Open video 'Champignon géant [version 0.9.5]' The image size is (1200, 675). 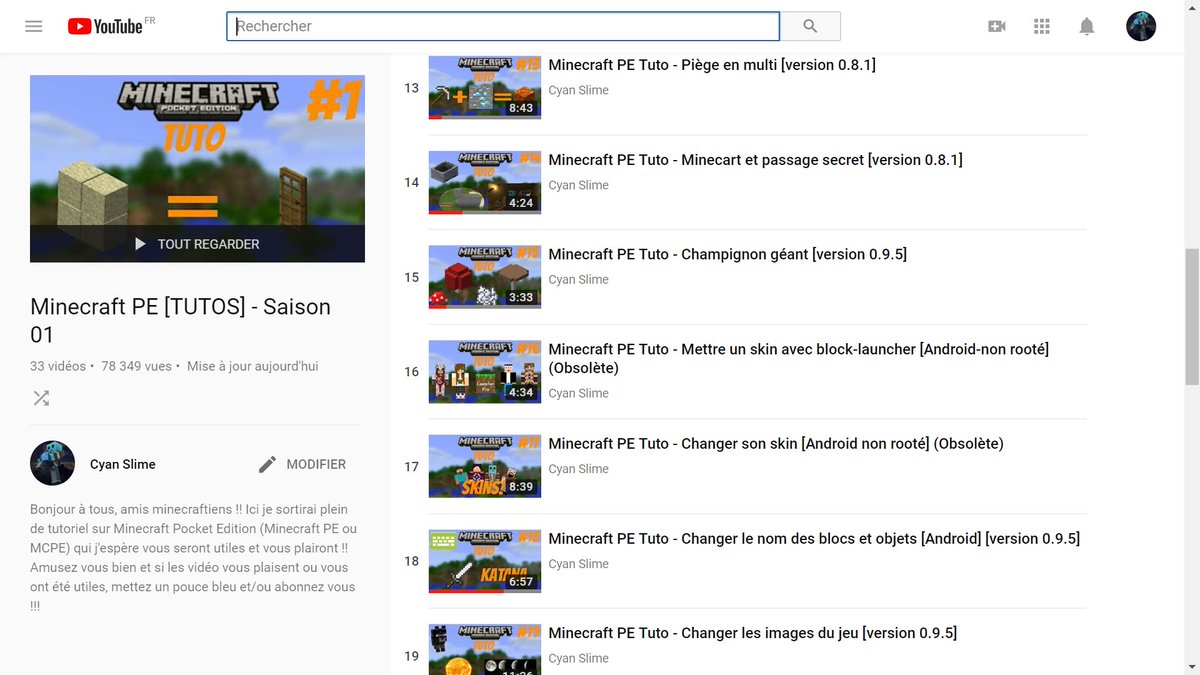click(x=727, y=255)
